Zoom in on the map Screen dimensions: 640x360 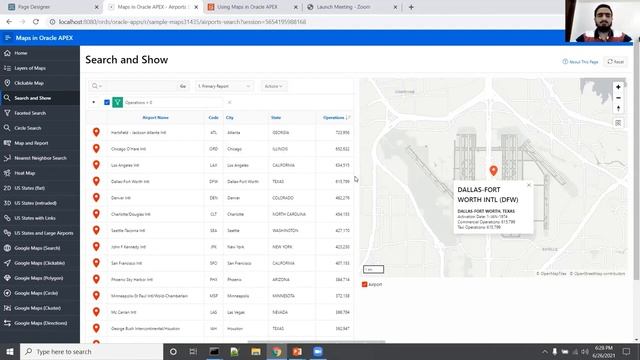[x=618, y=87]
